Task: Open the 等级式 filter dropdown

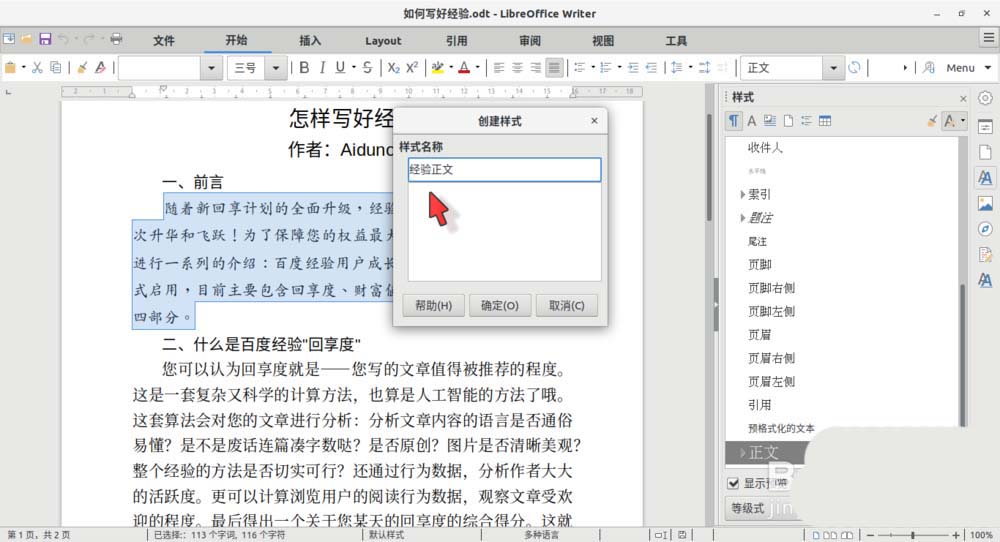Action: [761, 508]
